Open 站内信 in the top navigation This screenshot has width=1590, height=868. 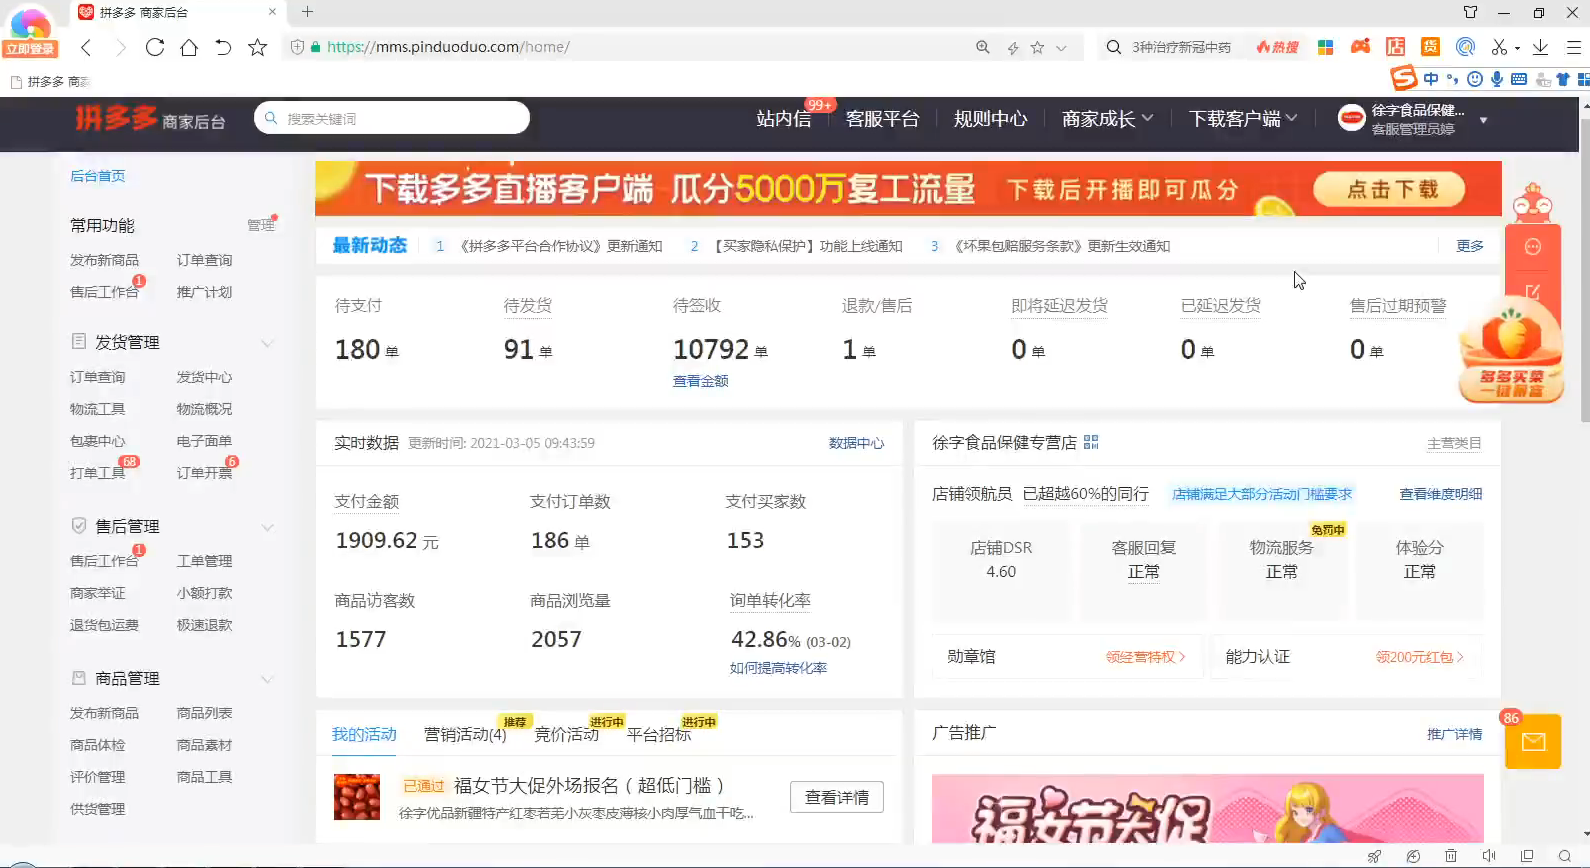[784, 119]
